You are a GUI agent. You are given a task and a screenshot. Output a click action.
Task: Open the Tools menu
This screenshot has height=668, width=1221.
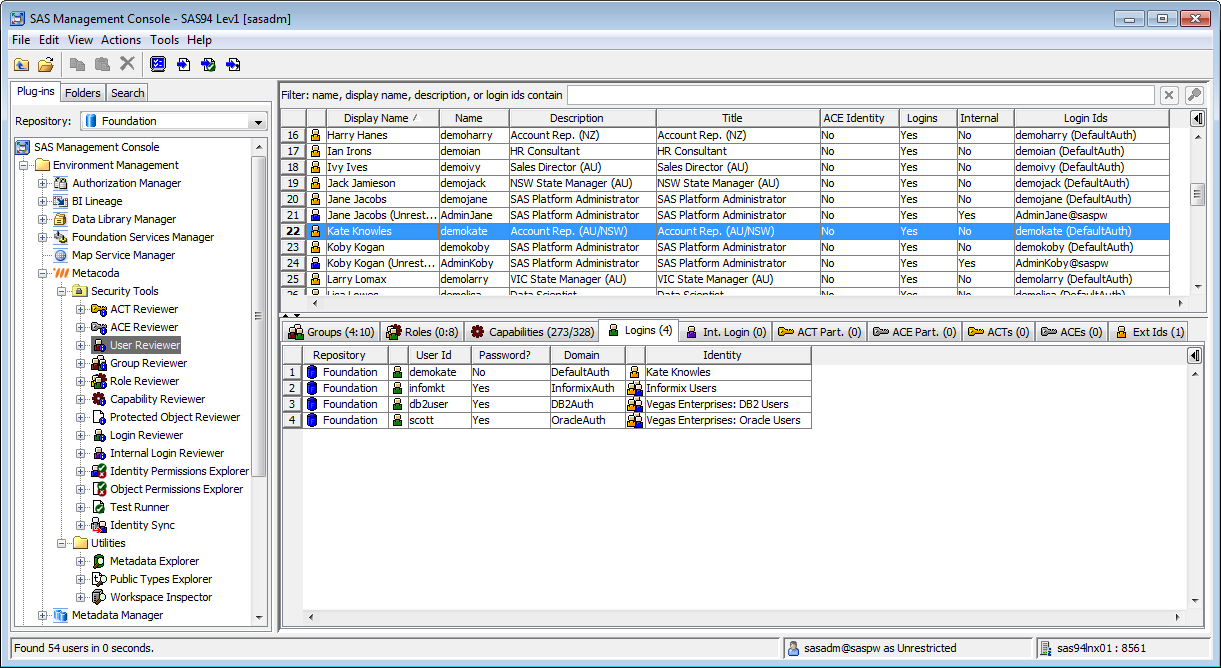pyautogui.click(x=165, y=40)
